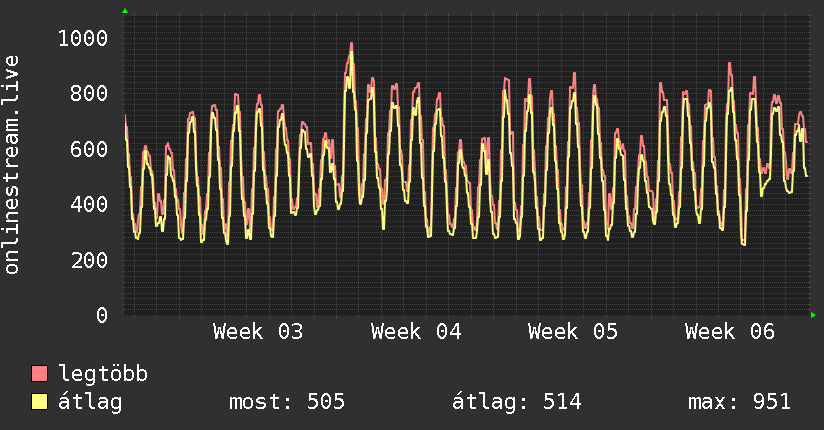Image resolution: width=824 pixels, height=430 pixels.
Task: Click the 'most: 505' value
Action: [x=287, y=402]
